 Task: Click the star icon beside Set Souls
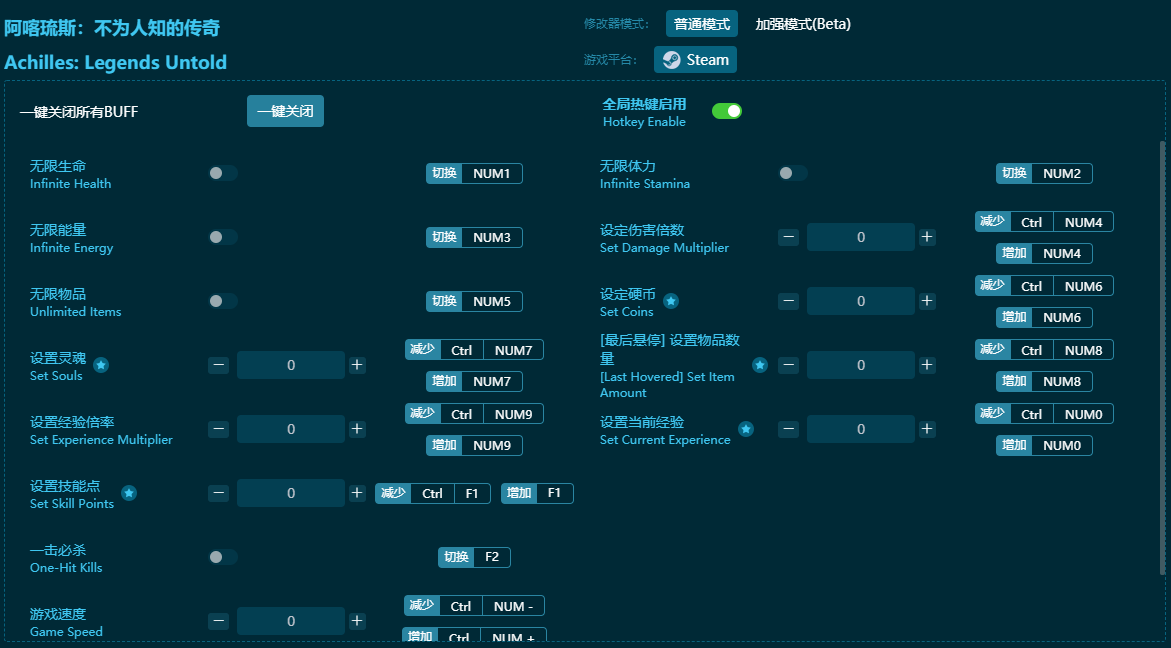pyautogui.click(x=101, y=366)
